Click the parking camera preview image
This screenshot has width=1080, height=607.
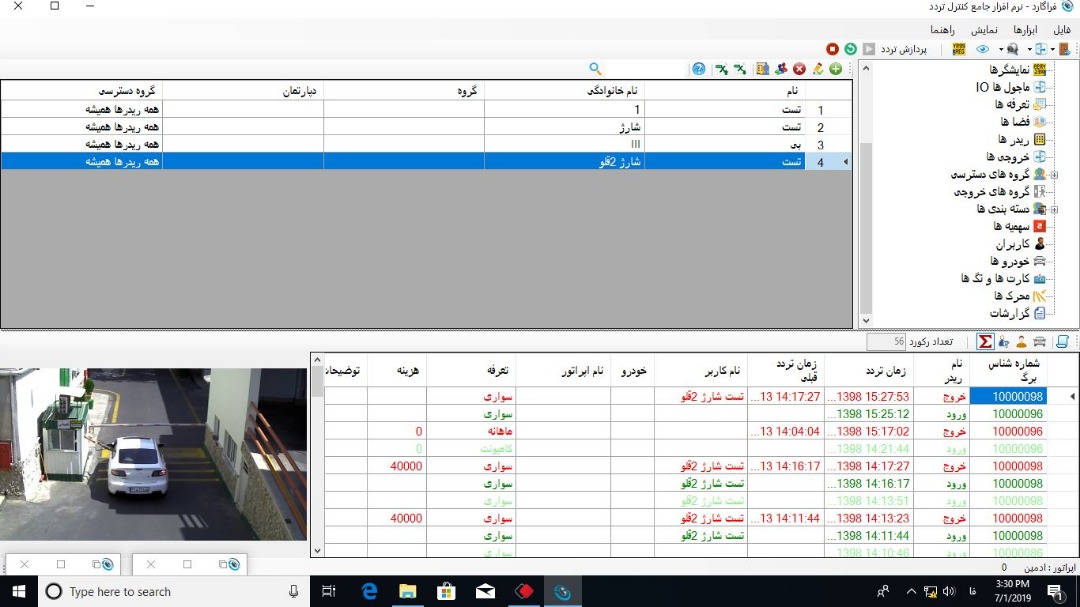click(x=153, y=454)
